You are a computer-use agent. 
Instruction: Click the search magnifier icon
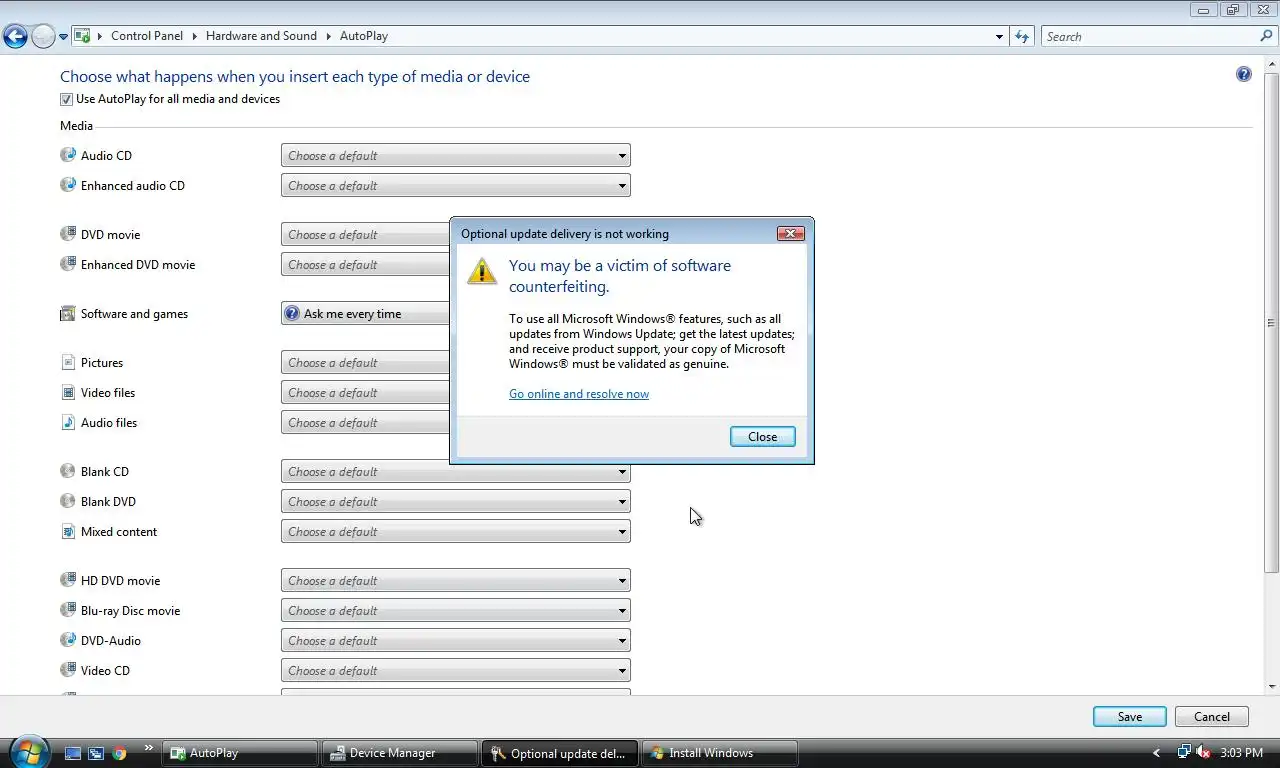(1266, 36)
